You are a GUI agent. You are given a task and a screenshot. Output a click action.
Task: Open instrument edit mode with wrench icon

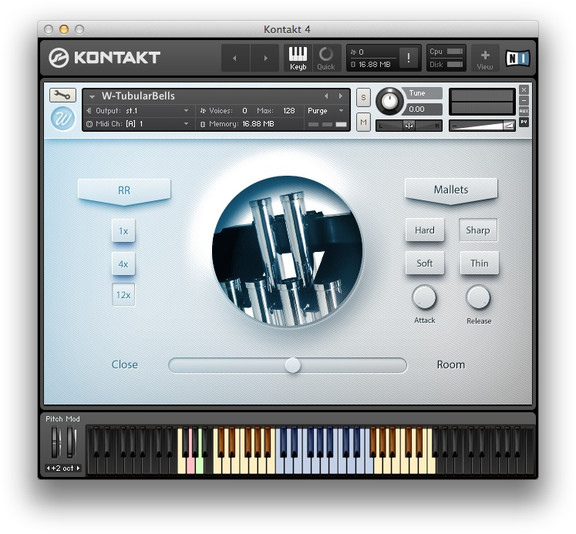click(62, 95)
